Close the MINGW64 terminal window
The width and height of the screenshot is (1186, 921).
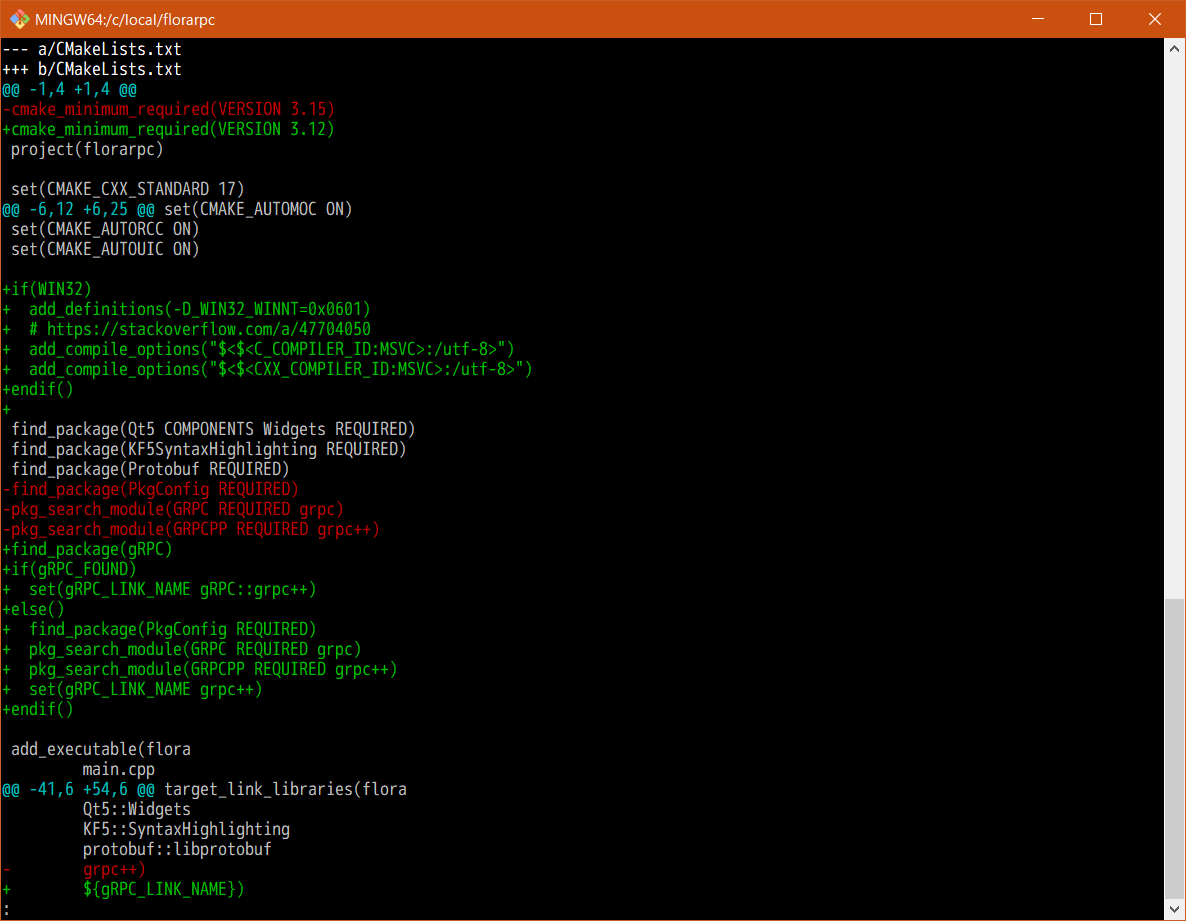tap(1155, 19)
